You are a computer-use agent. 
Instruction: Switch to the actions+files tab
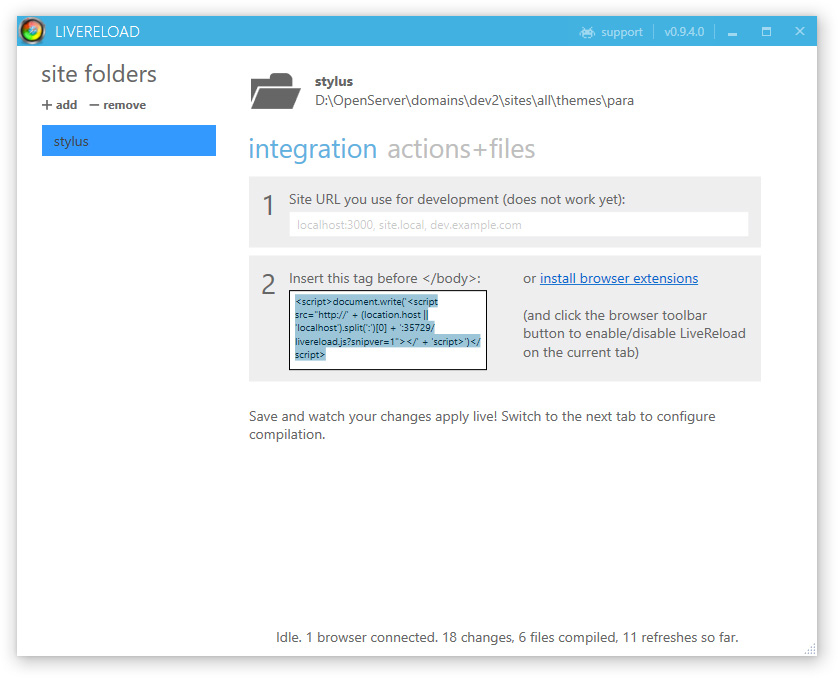point(461,149)
